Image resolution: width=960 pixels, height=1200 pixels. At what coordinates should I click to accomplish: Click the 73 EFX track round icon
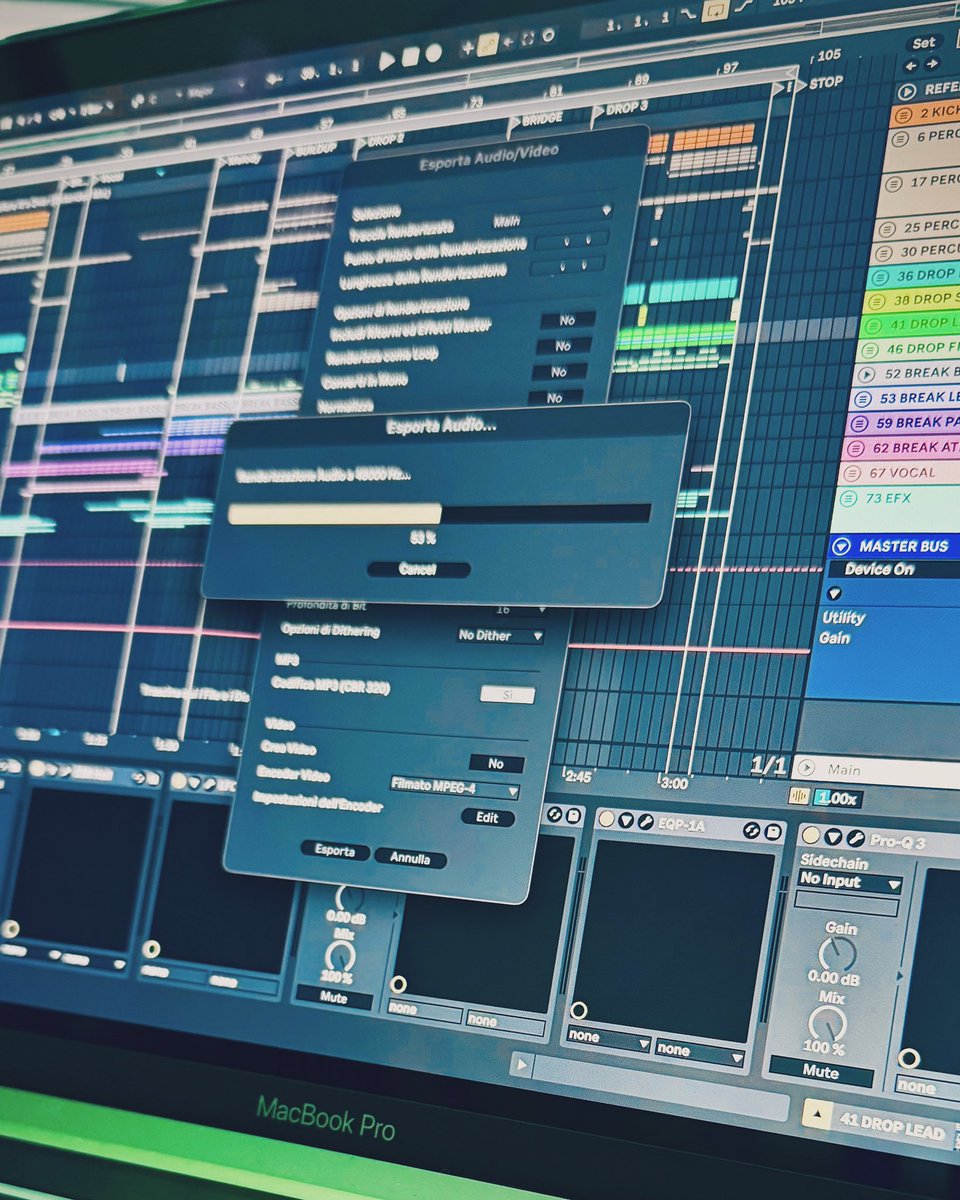[x=849, y=498]
